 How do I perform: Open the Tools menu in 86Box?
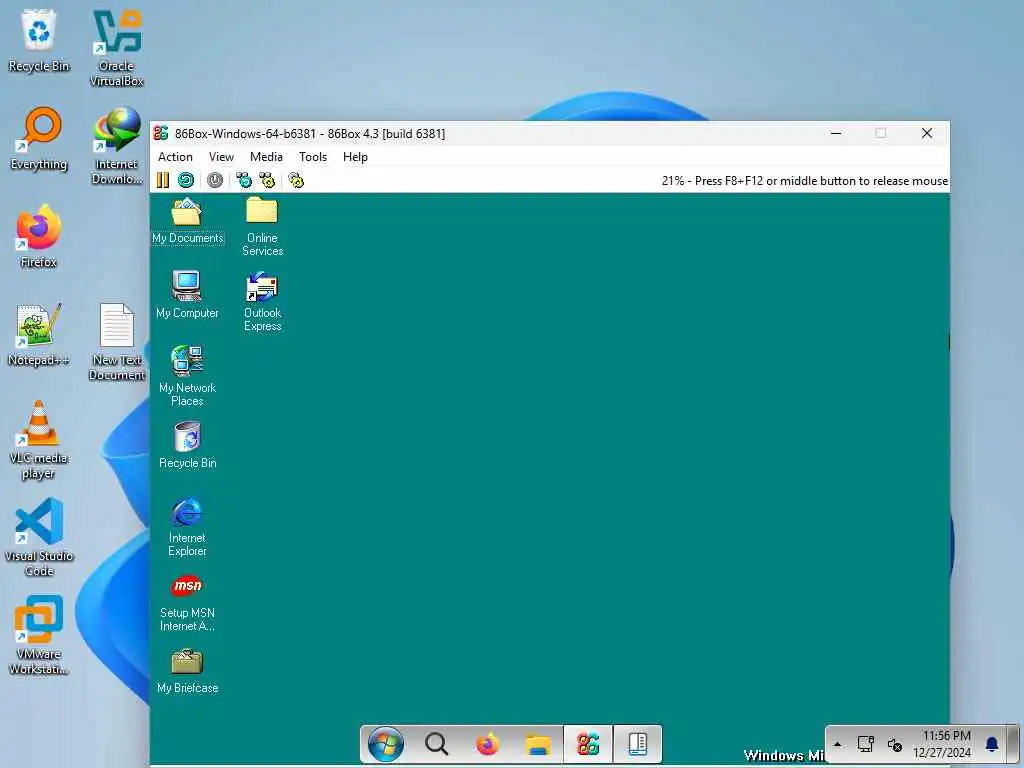(x=313, y=157)
